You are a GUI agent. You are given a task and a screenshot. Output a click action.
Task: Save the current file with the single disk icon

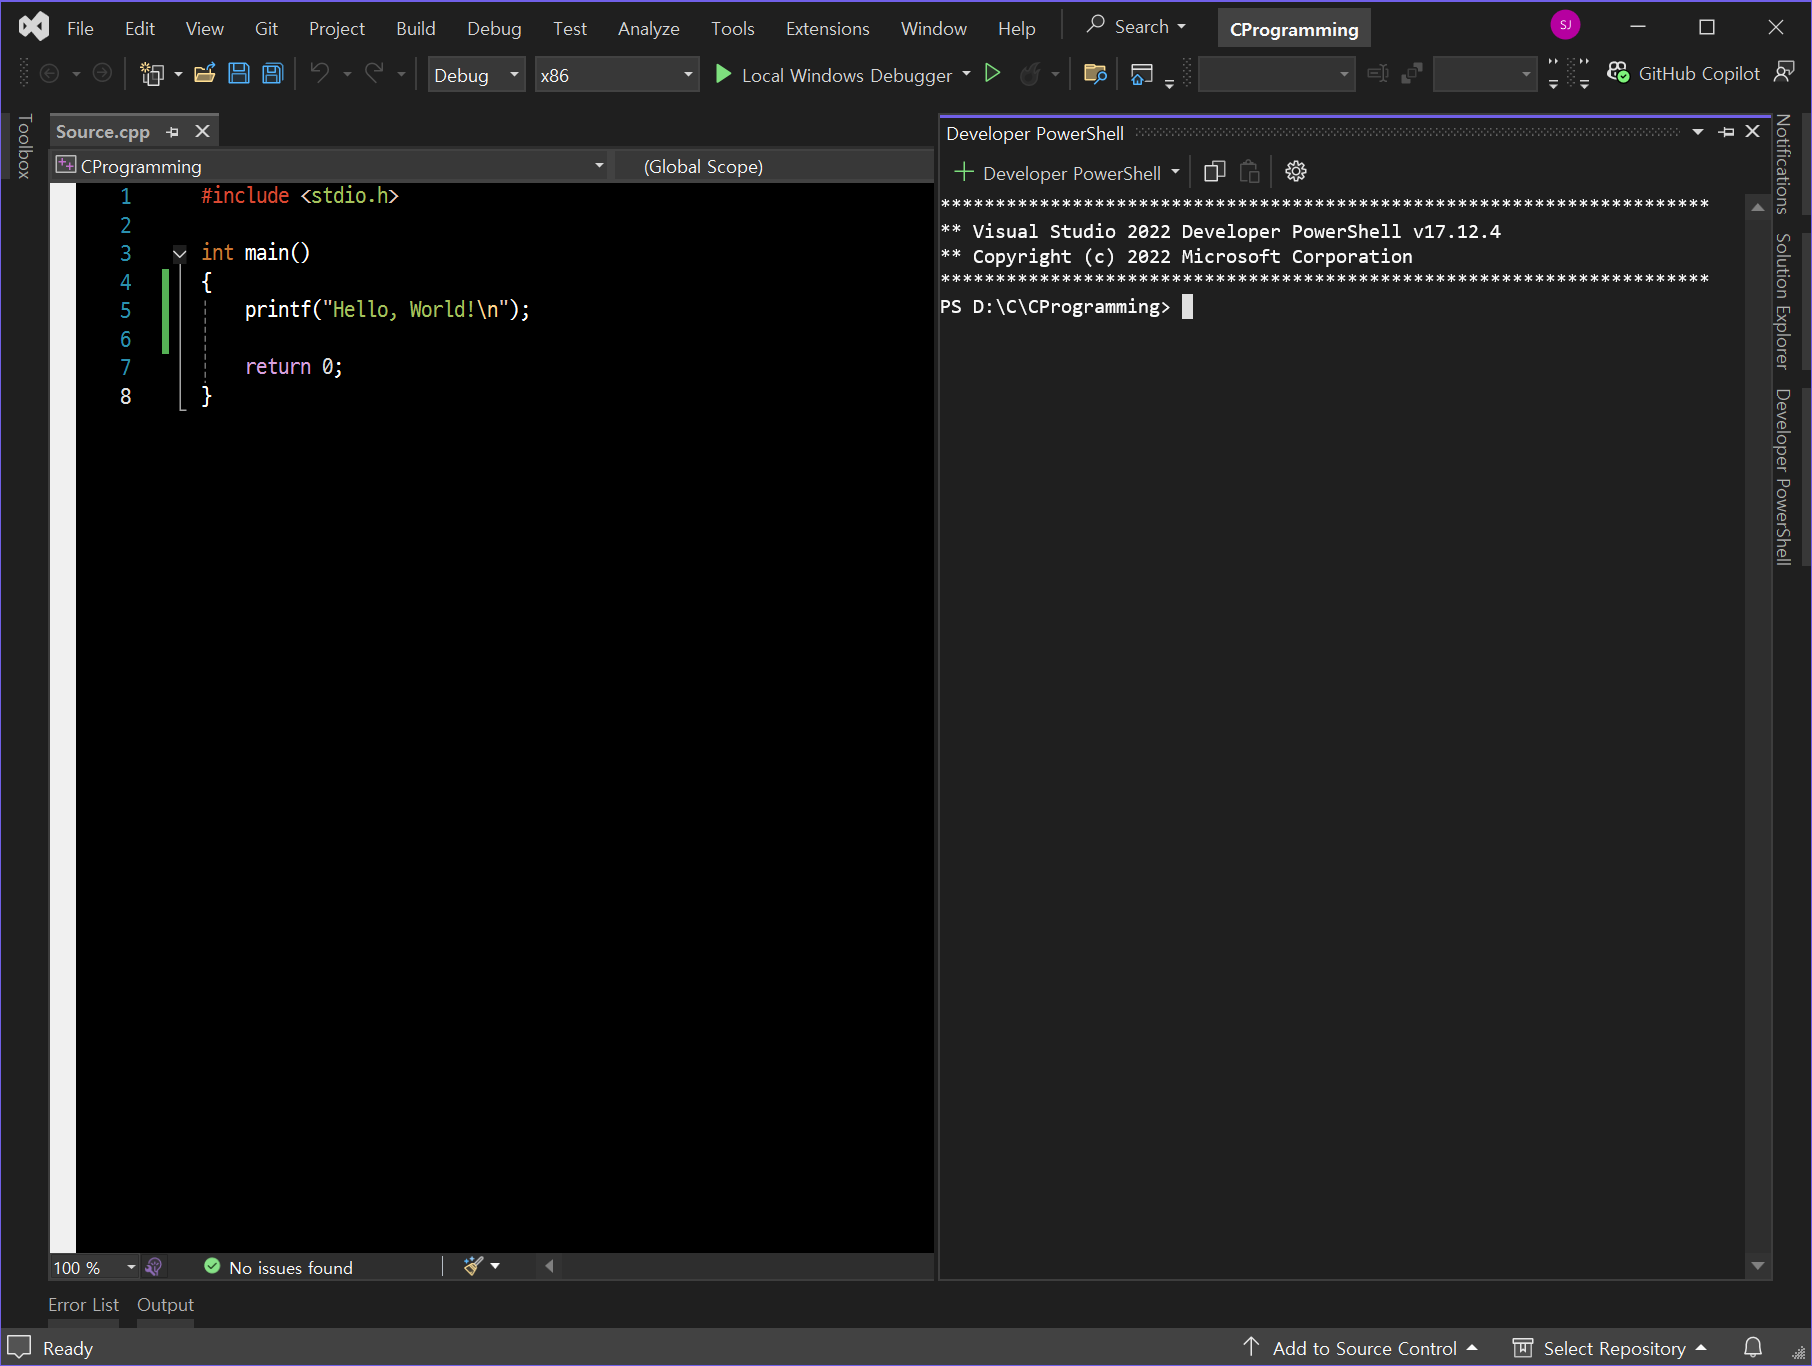239,74
